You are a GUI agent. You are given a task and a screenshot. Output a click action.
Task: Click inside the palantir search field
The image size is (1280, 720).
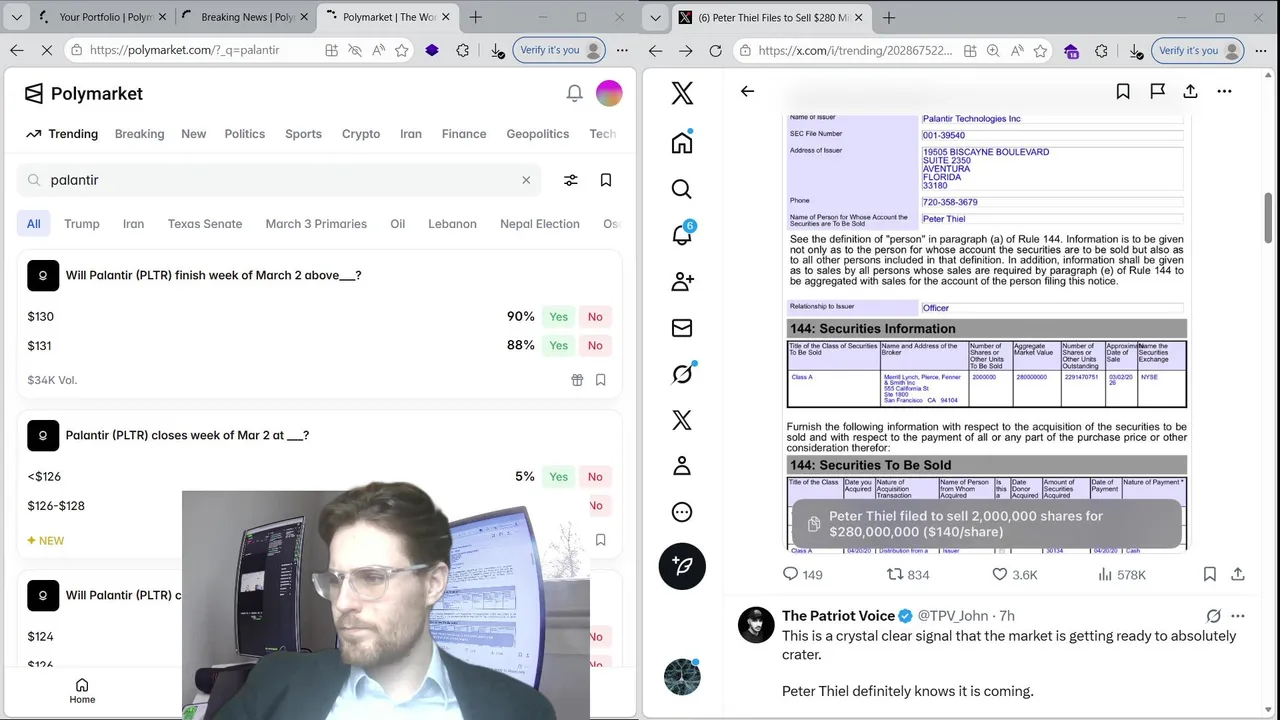(279, 180)
